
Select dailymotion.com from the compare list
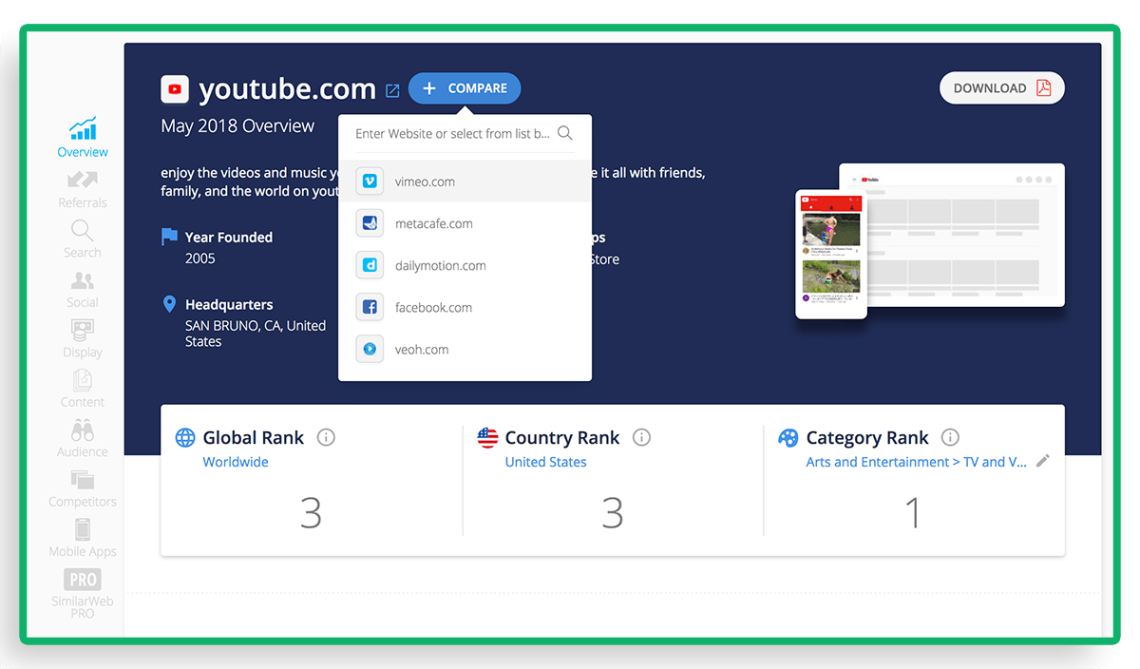pyautogui.click(x=465, y=265)
